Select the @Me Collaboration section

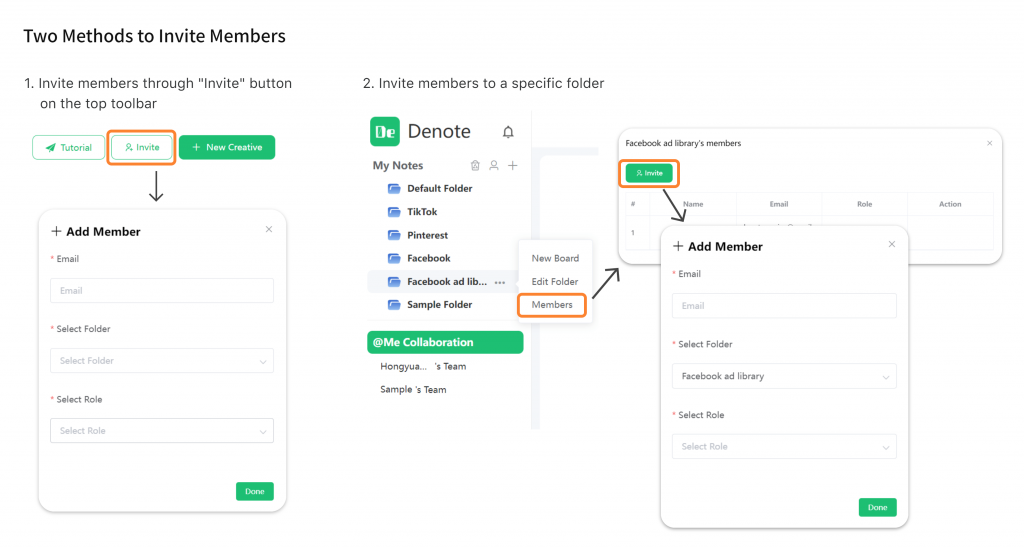coord(445,342)
